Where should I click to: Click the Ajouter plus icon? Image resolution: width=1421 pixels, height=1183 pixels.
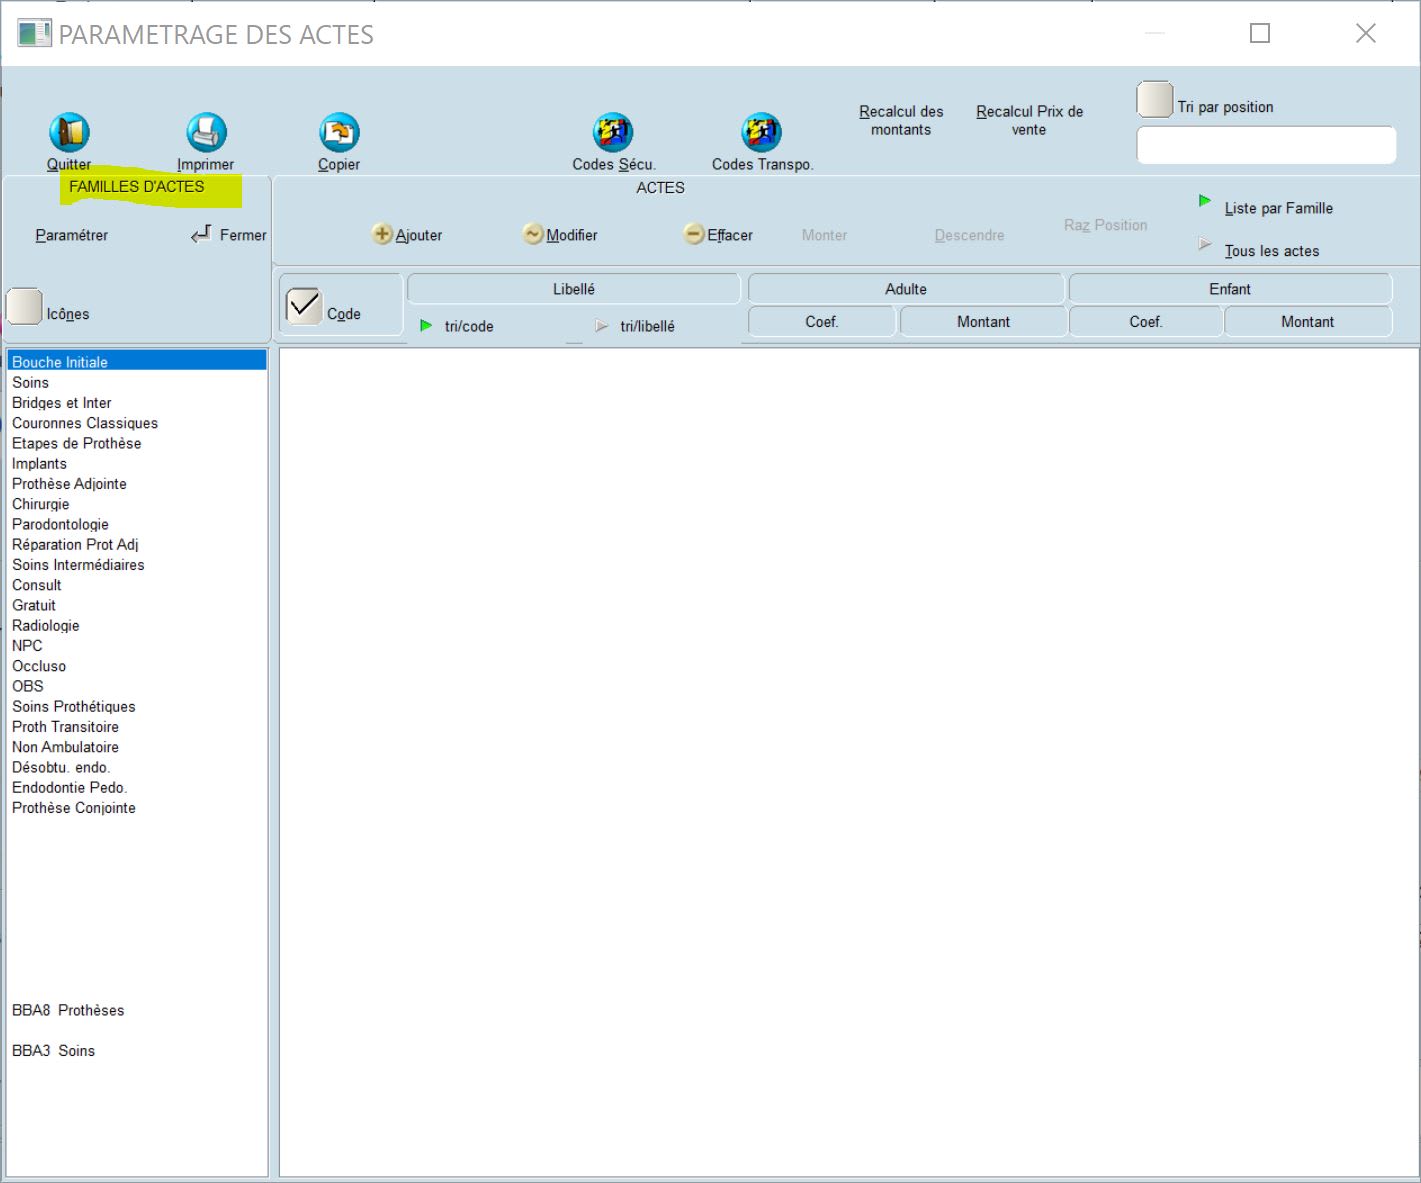click(x=382, y=234)
